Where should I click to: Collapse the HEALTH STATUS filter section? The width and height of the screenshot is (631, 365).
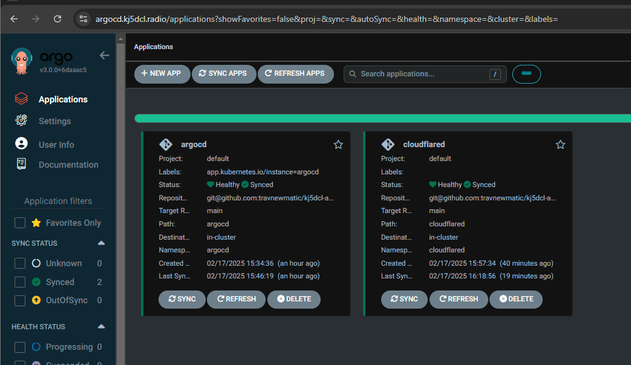point(101,326)
